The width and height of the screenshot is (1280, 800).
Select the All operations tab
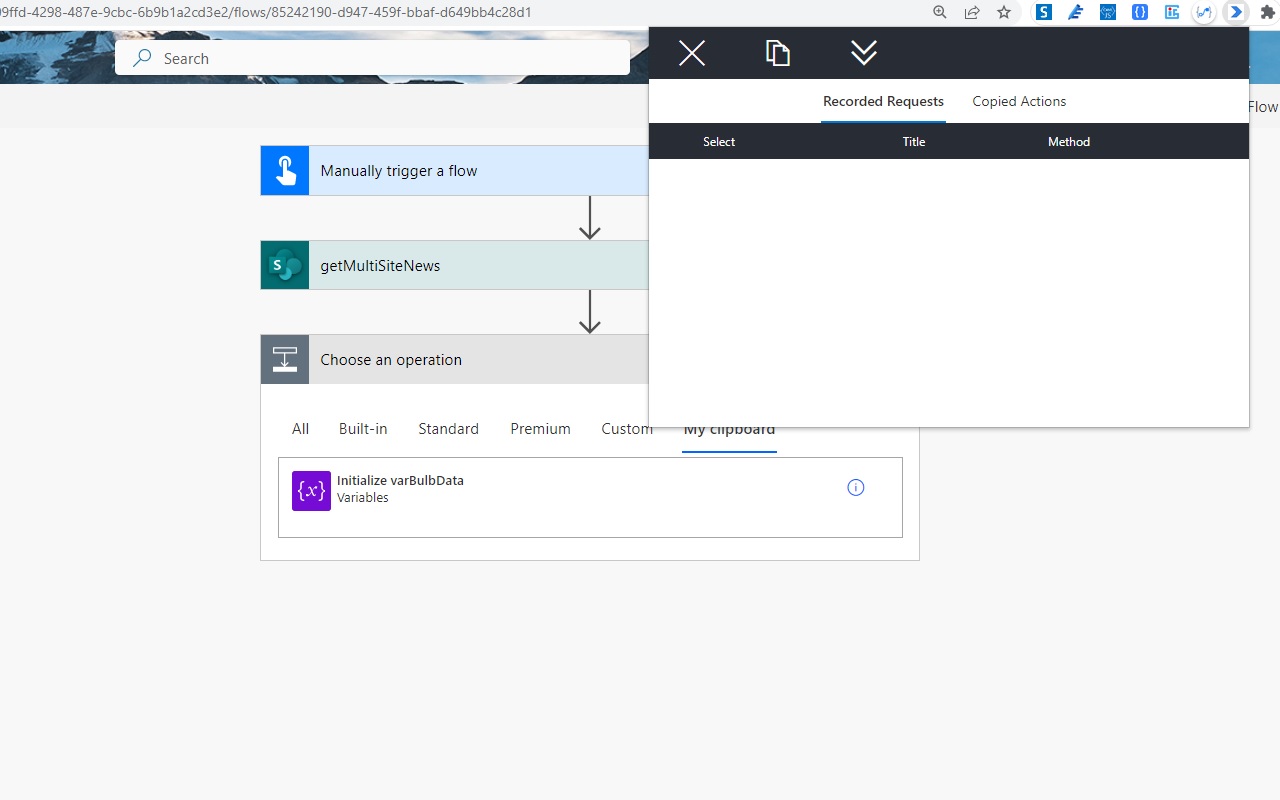tap(300, 429)
